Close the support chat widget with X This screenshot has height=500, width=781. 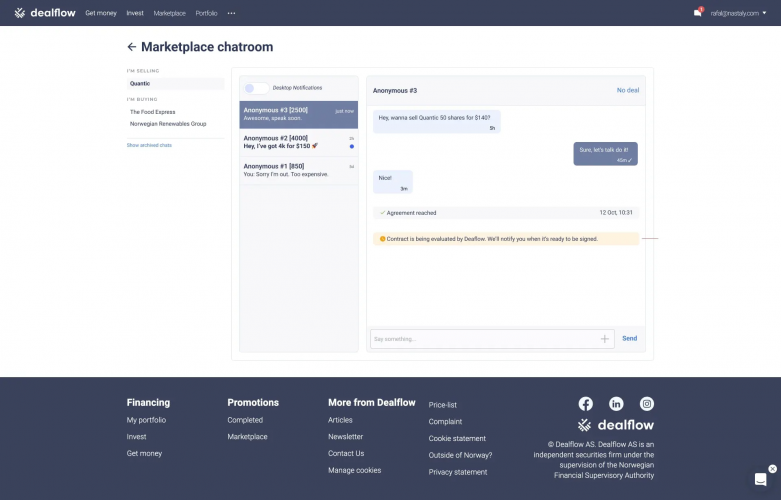[x=772, y=469]
